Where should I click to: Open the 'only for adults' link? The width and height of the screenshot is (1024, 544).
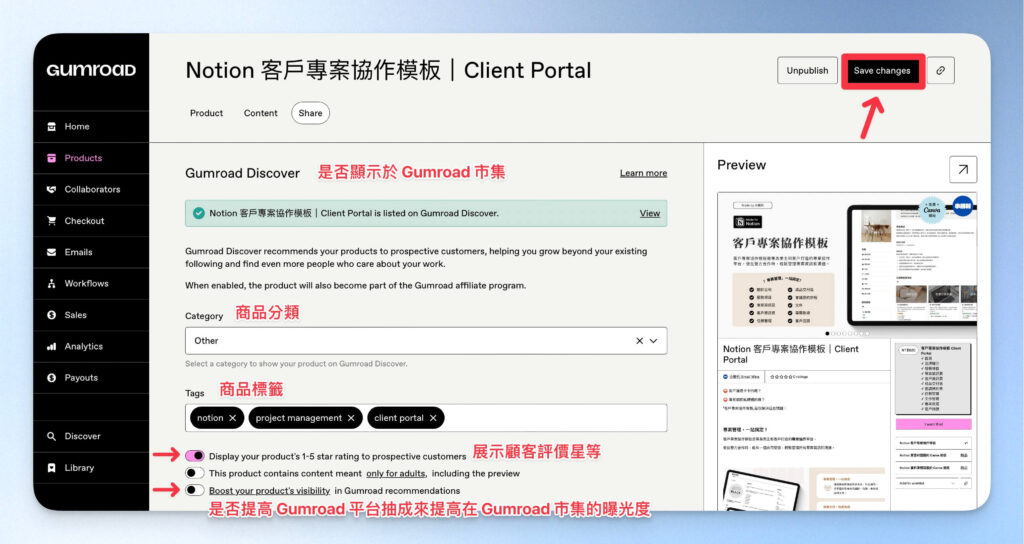(x=396, y=473)
